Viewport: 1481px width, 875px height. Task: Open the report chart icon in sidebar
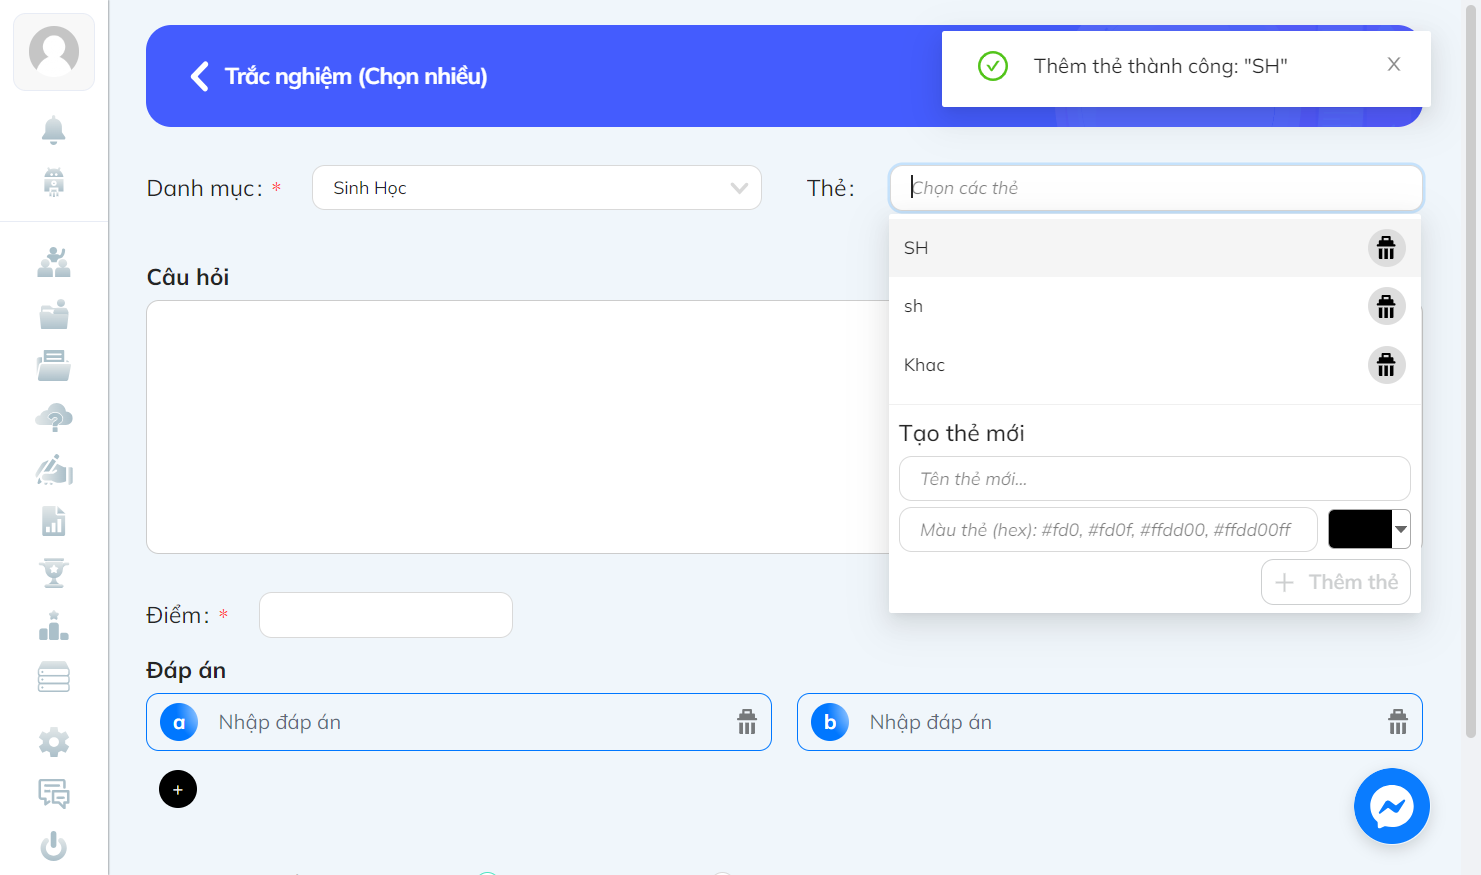point(54,521)
